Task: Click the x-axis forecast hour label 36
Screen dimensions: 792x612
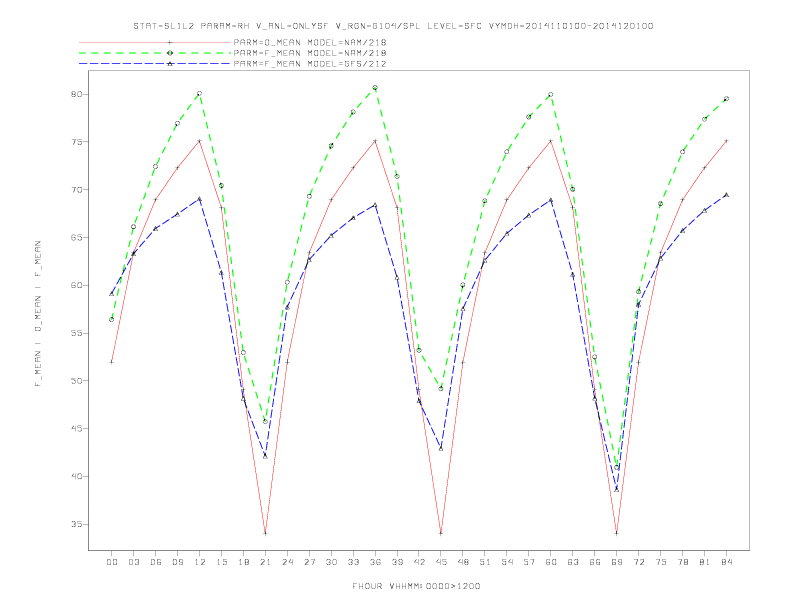Action: [375, 562]
